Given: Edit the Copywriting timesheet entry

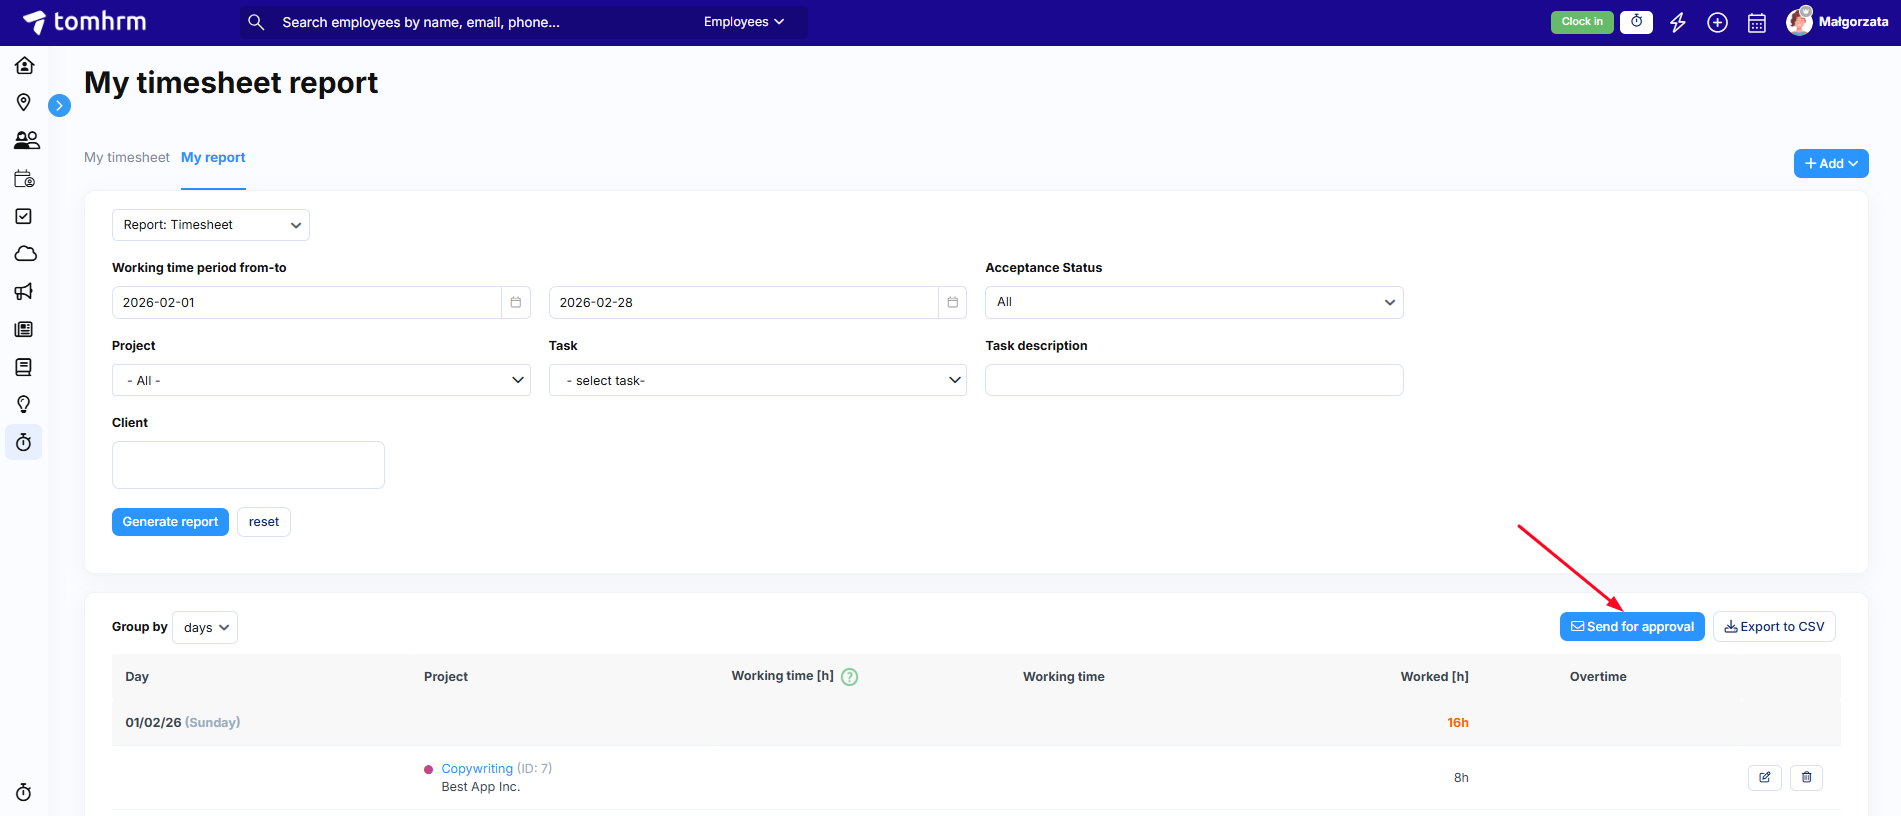Looking at the screenshot, I should pyautogui.click(x=1764, y=777).
